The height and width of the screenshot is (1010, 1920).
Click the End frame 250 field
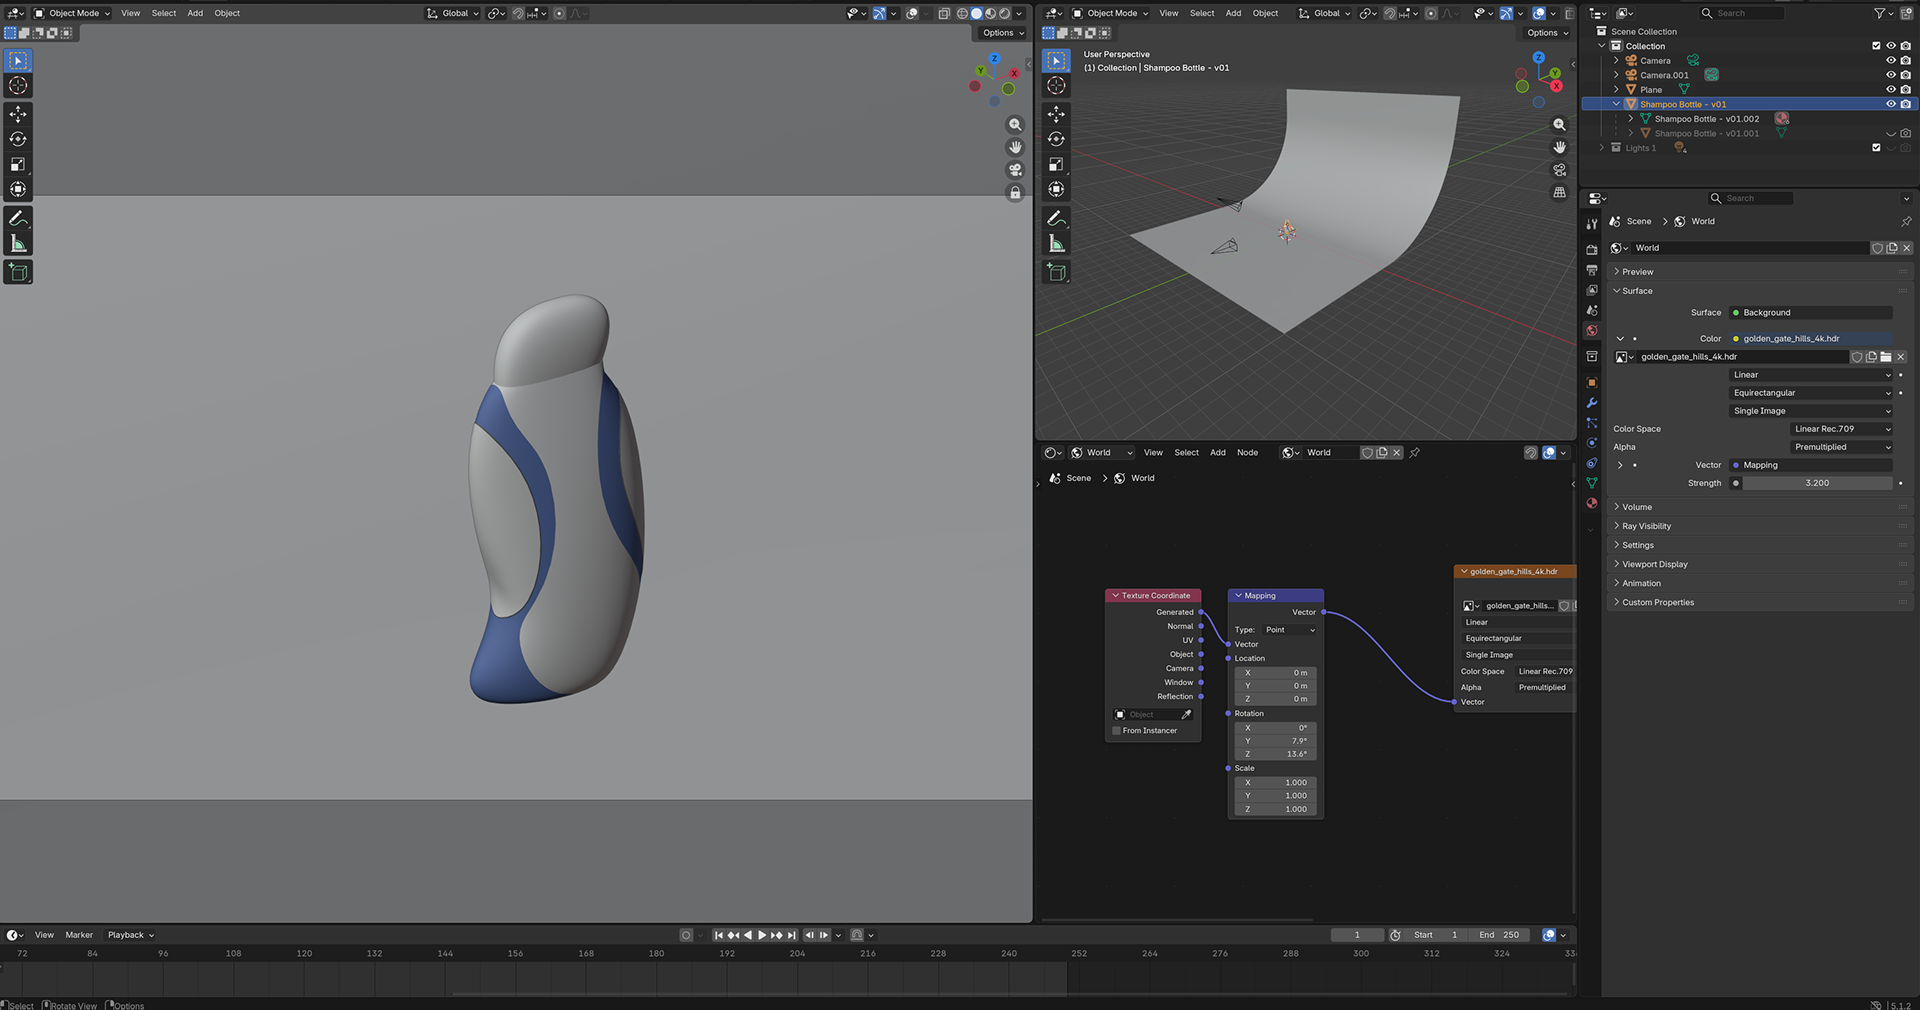point(1499,935)
